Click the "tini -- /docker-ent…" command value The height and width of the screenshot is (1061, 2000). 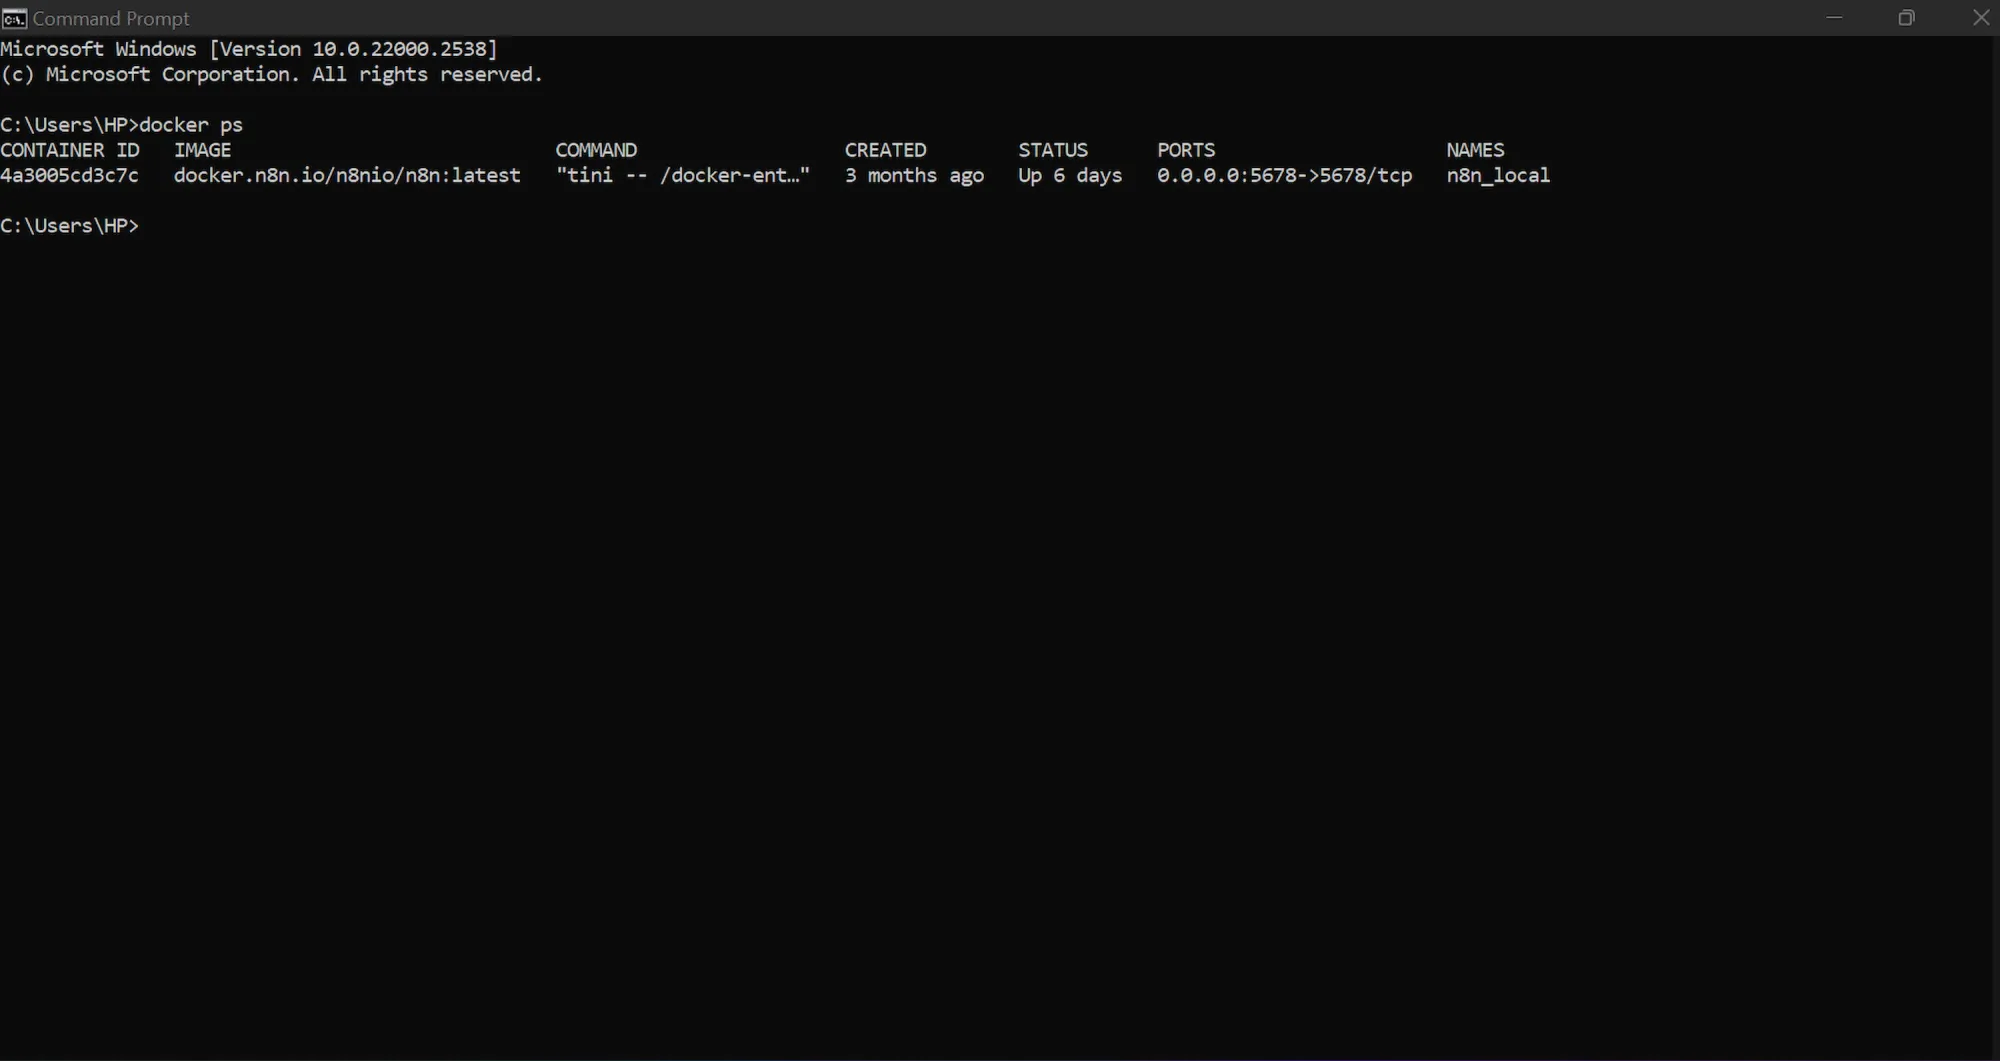click(x=683, y=175)
